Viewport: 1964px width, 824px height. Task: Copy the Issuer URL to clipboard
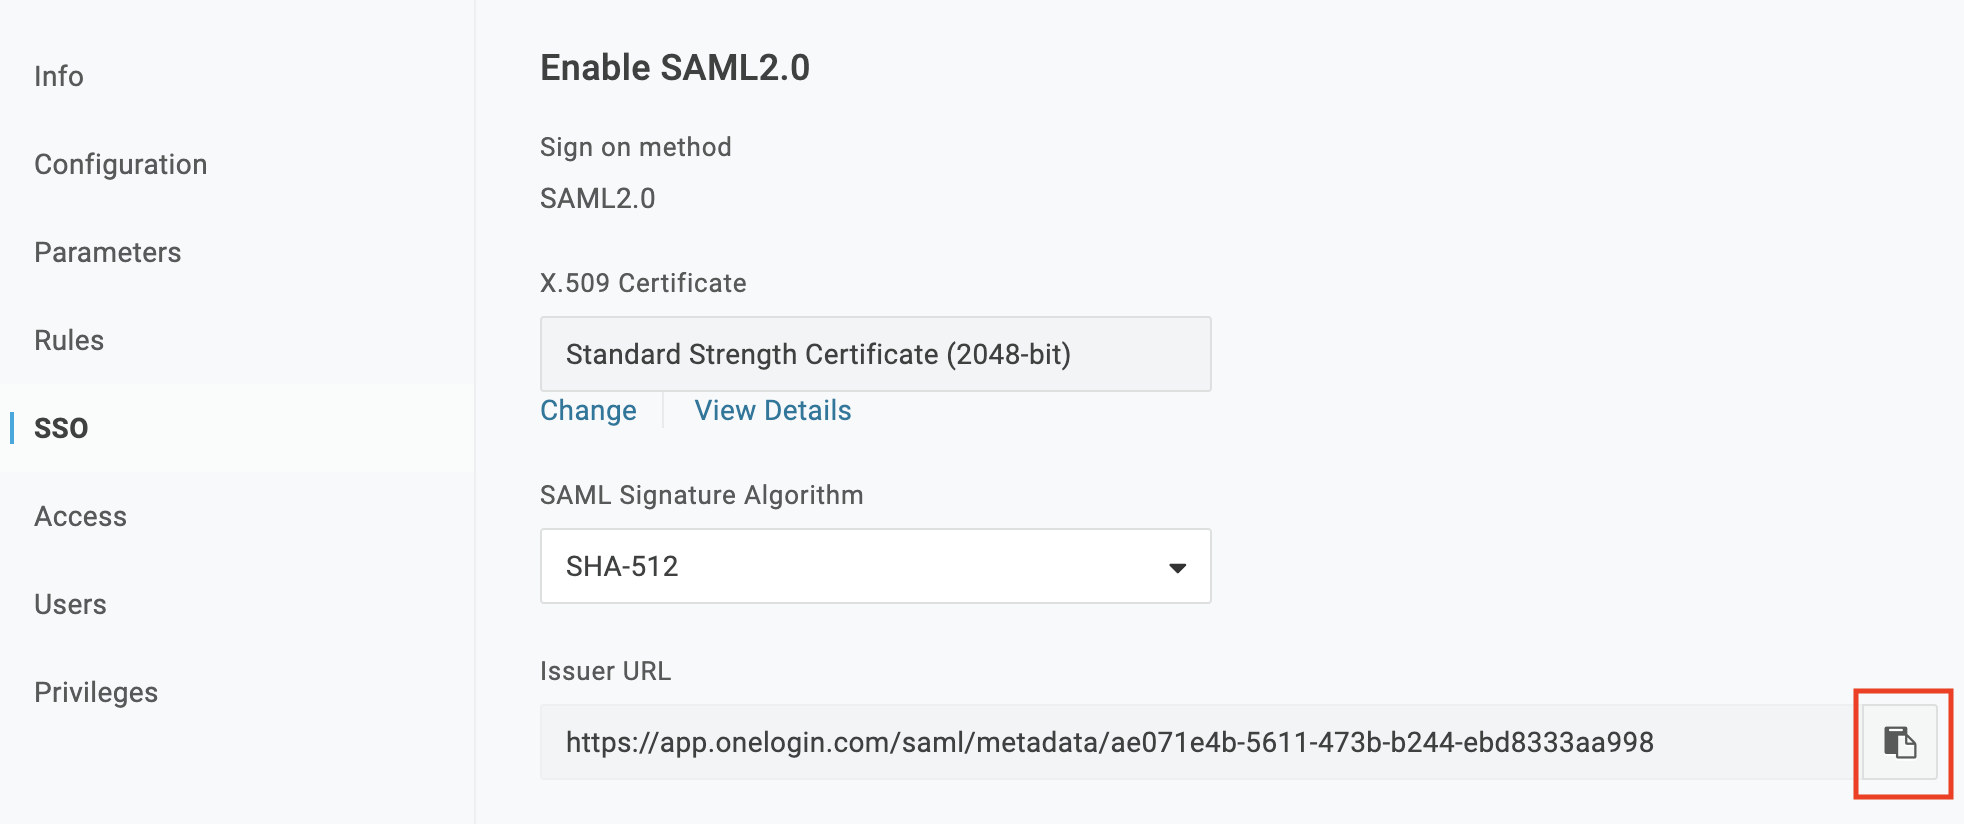tap(1899, 742)
